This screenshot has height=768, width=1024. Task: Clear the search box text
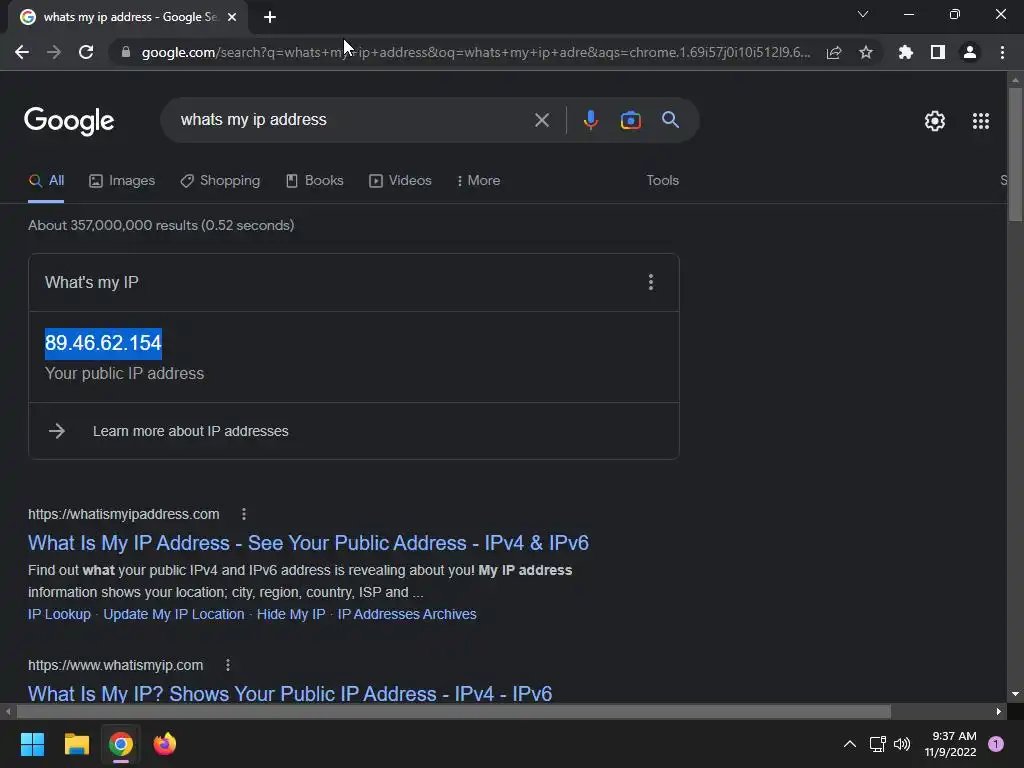[541, 120]
